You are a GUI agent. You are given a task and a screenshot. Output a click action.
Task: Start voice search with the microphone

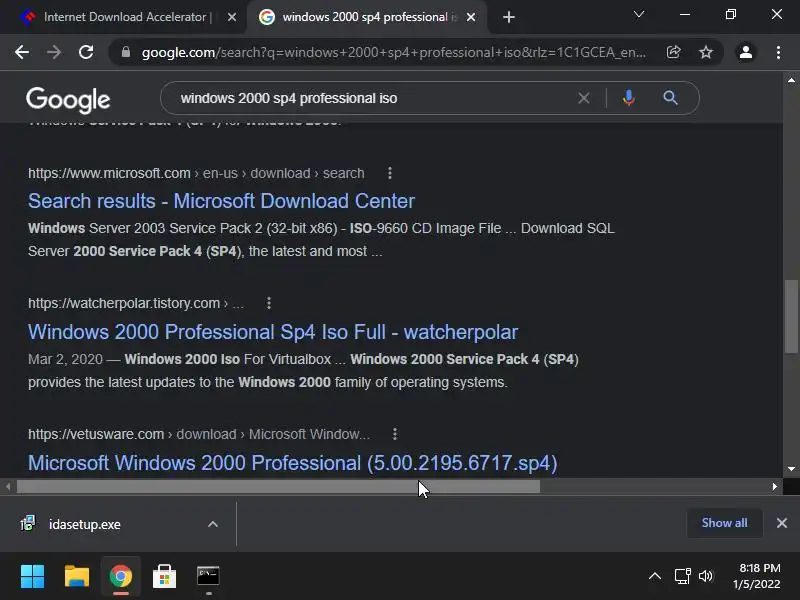(629, 98)
